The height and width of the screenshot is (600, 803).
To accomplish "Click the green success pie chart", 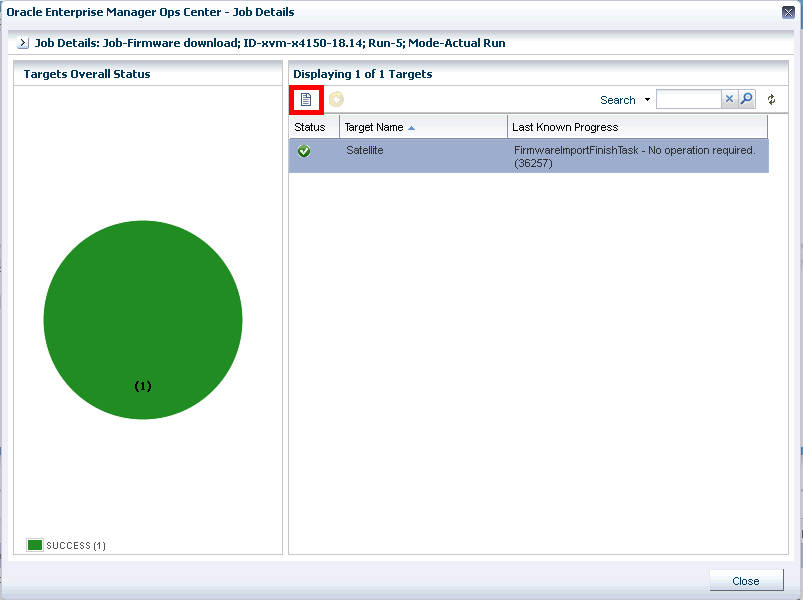I will [143, 320].
